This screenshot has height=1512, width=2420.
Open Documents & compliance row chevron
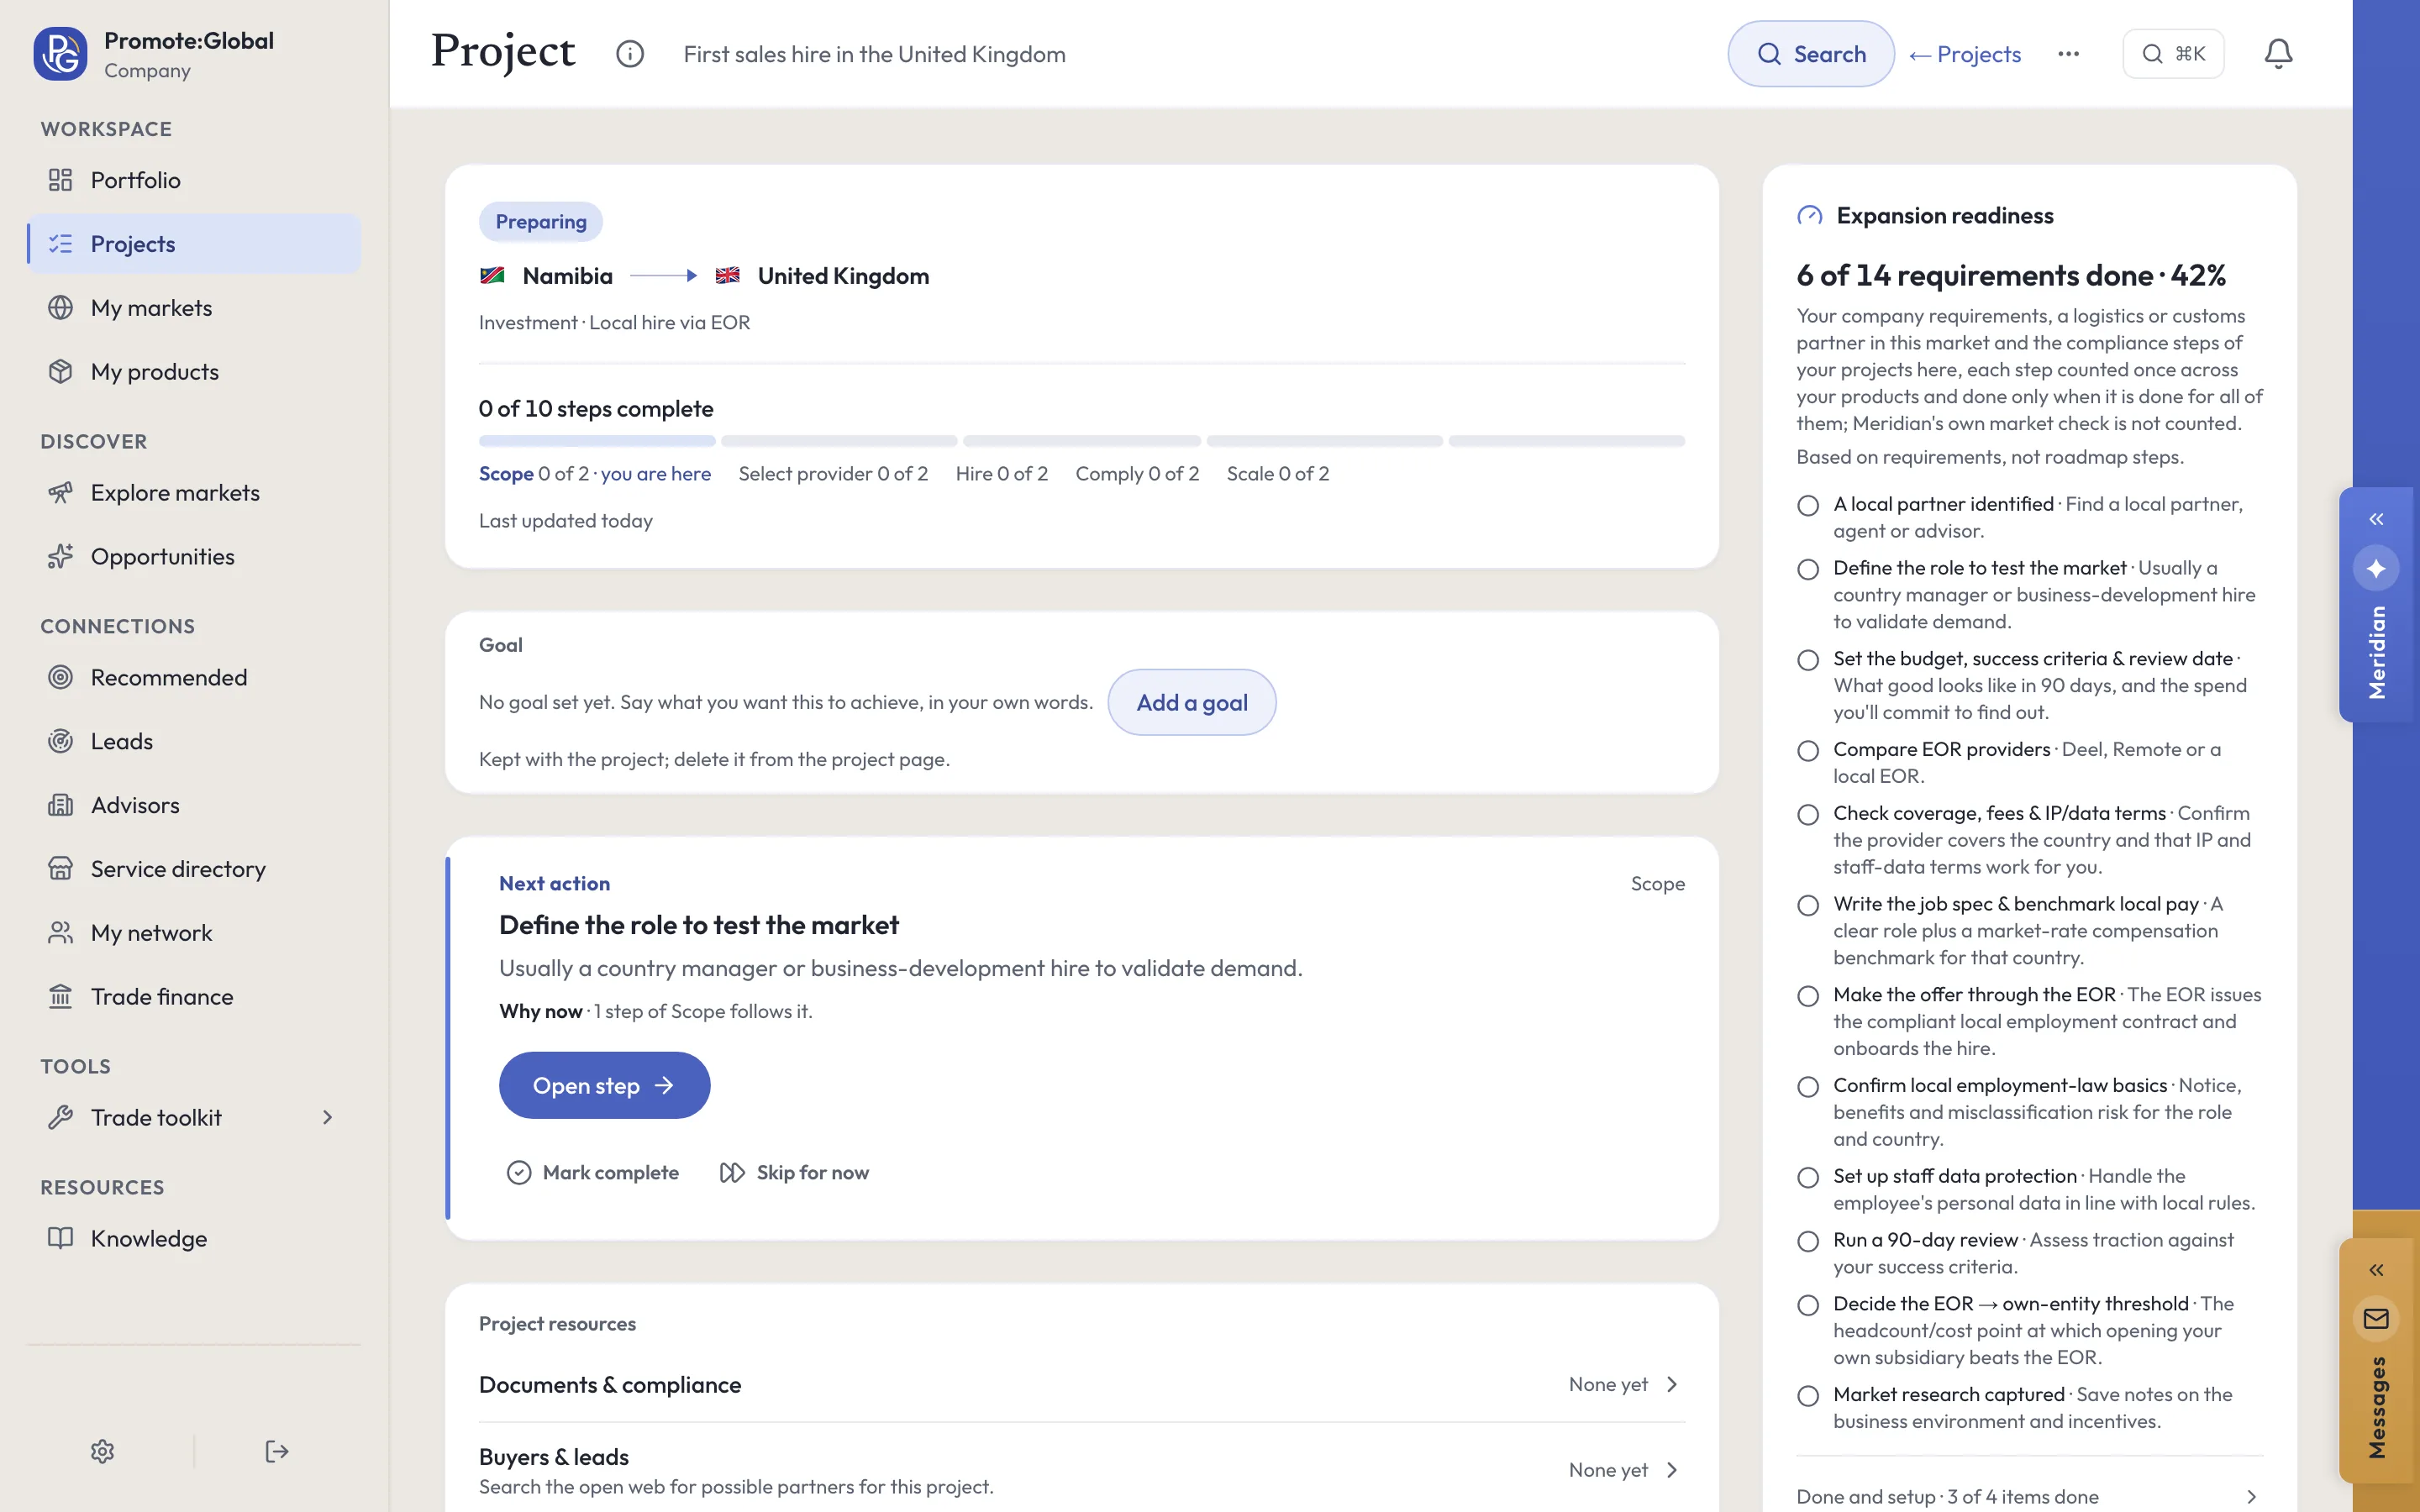click(1672, 1384)
